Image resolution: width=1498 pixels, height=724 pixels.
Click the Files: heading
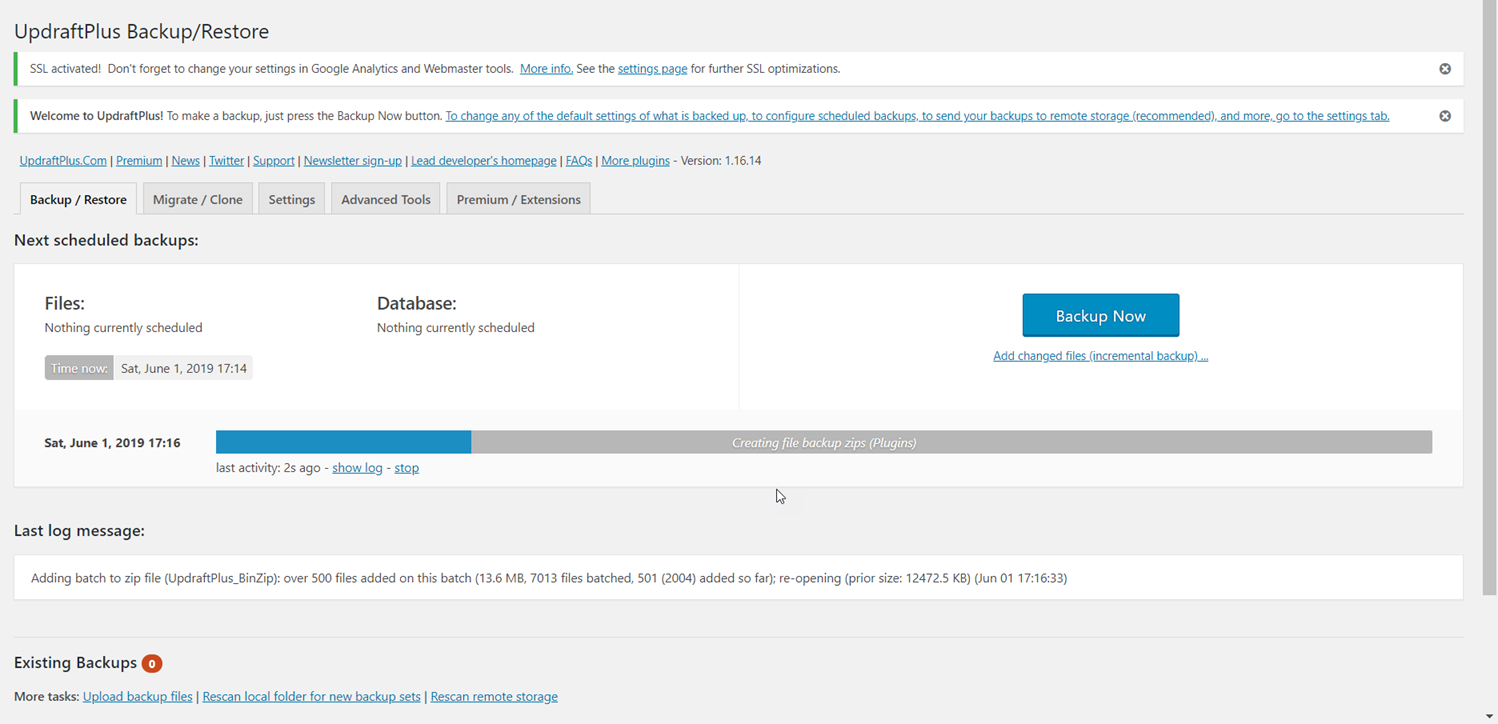65,303
